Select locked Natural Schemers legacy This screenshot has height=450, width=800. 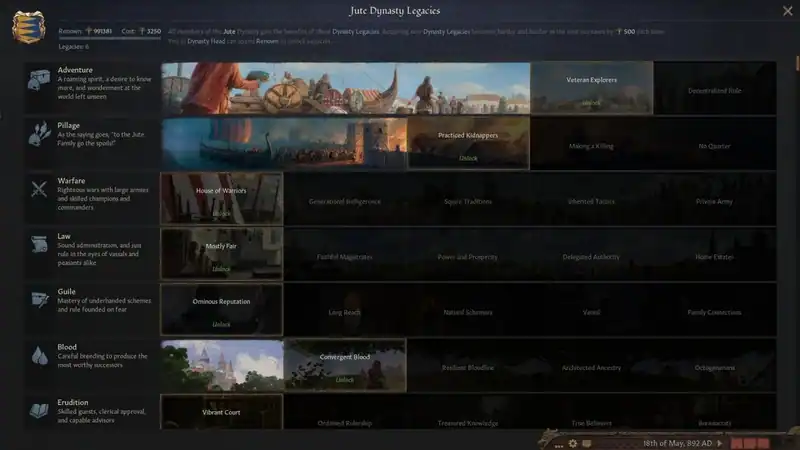coord(468,312)
